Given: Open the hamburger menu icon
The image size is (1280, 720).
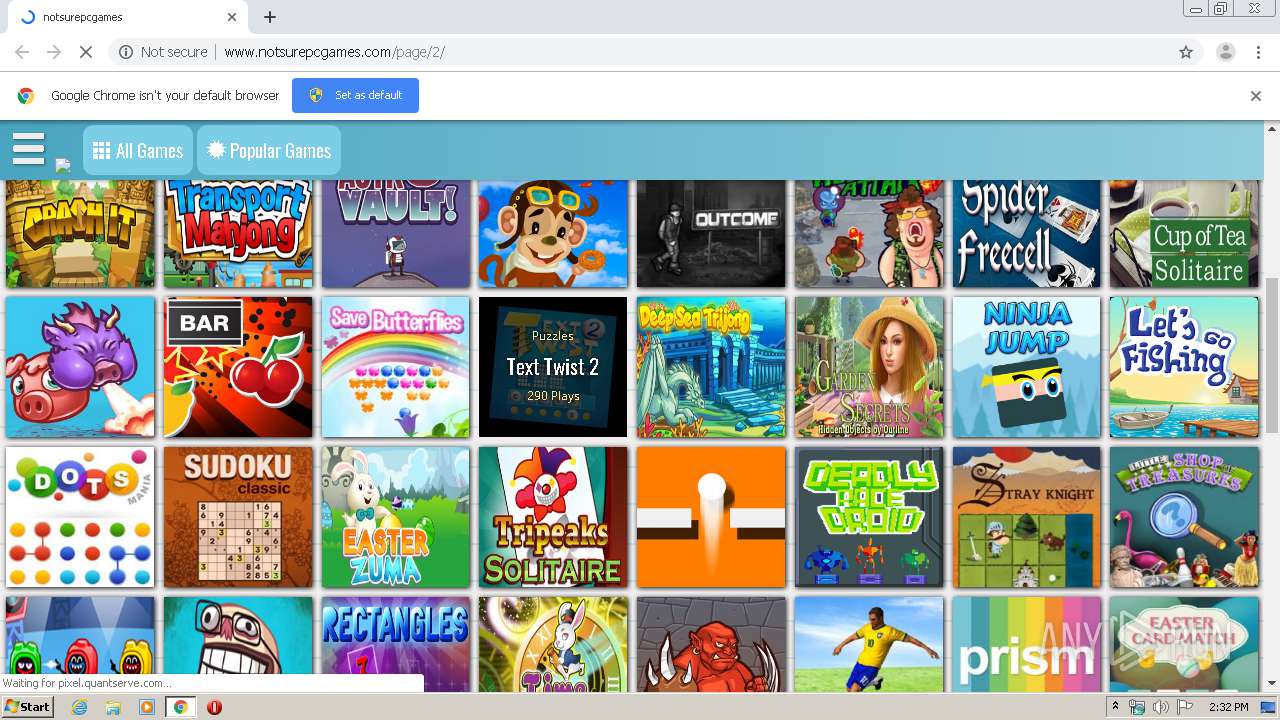Looking at the screenshot, I should (x=28, y=149).
